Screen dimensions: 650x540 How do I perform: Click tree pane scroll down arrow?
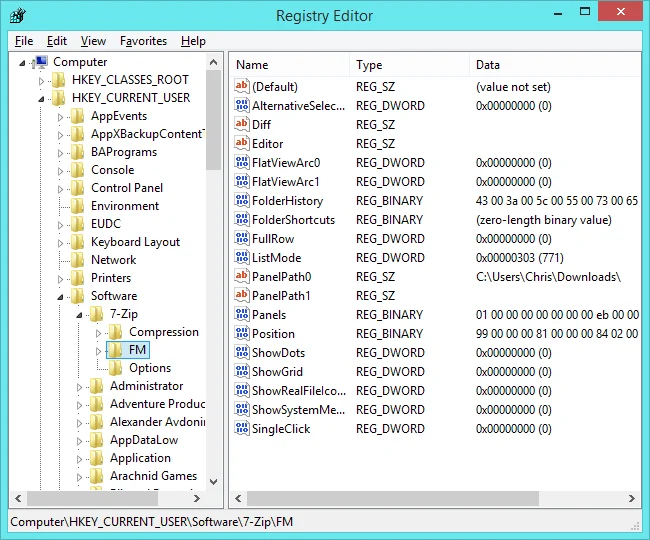(x=213, y=482)
